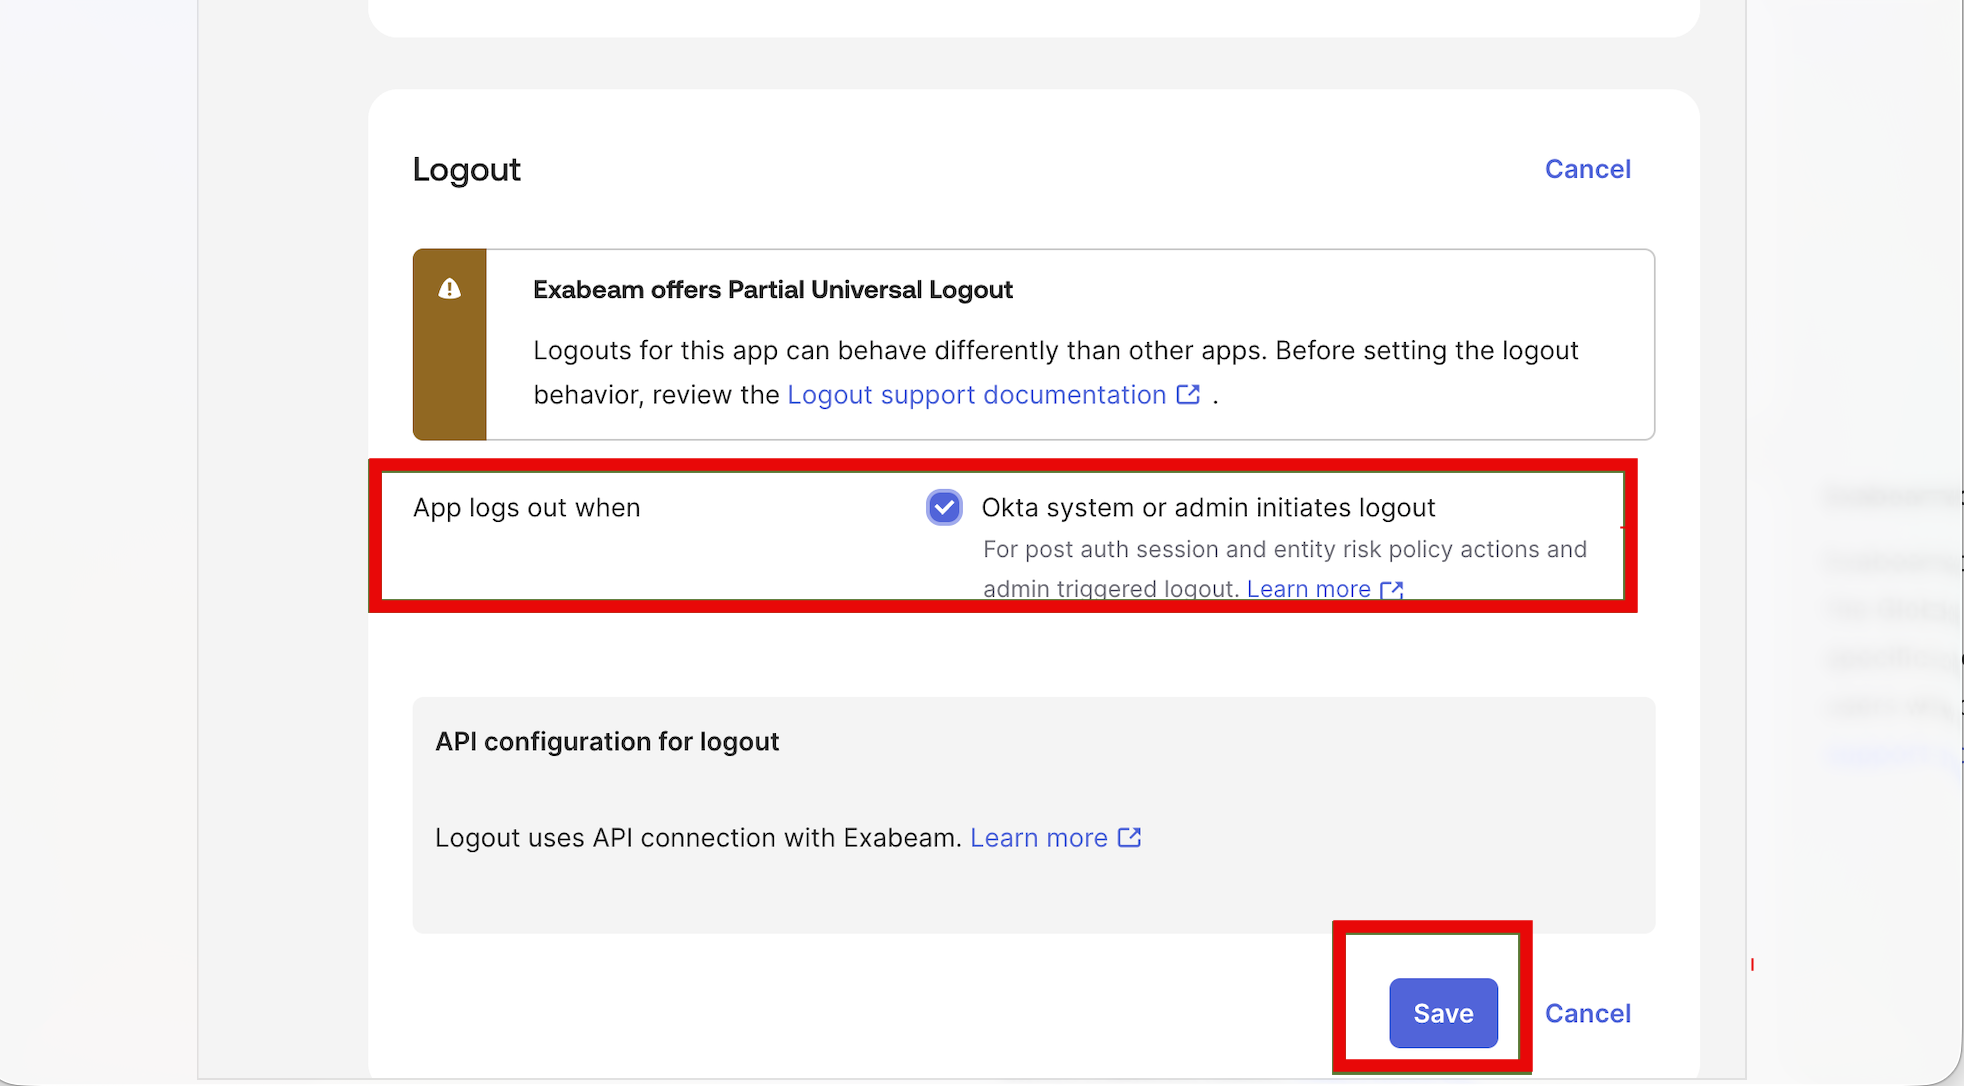Viewport: 1964px width, 1086px height.
Task: Click the external link icon next to Learn more under the checkbox
Action: click(1392, 590)
